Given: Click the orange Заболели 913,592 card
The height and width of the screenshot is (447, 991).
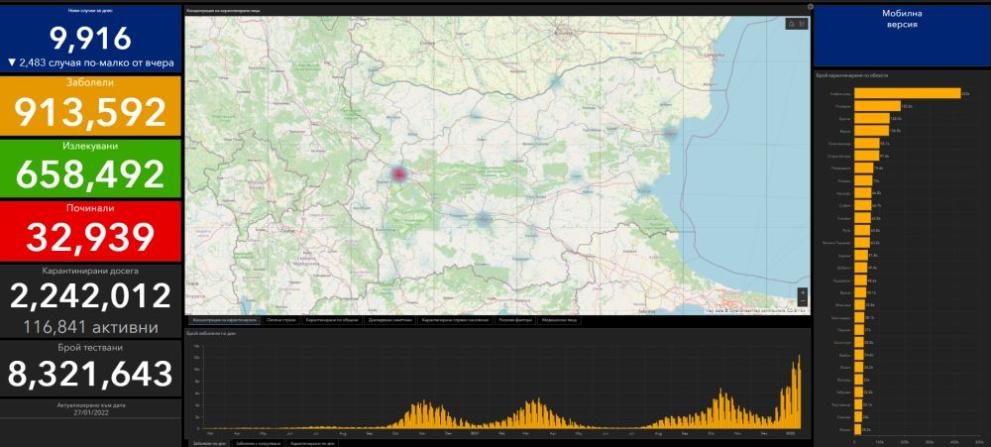Looking at the screenshot, I should click(x=91, y=105).
